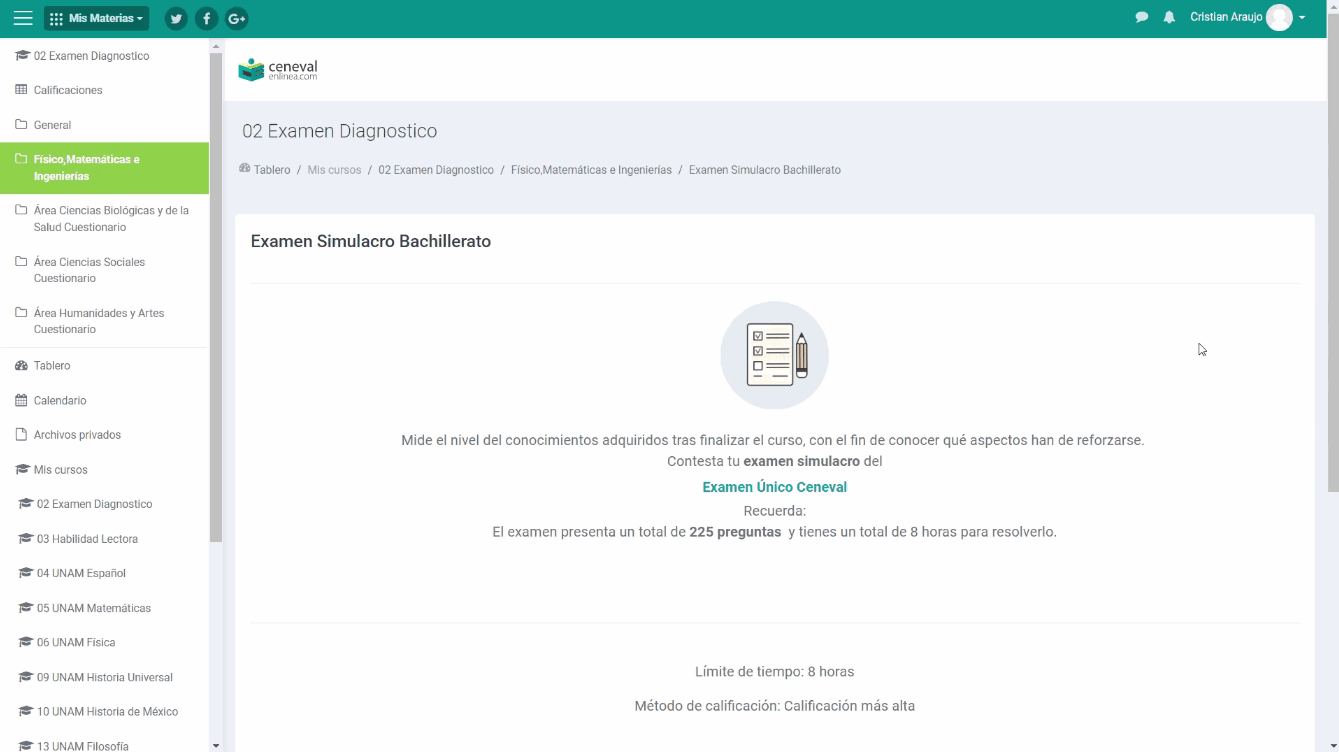This screenshot has width=1339, height=752.
Task: Expand the Mis Materias dropdown
Action: [x=97, y=18]
